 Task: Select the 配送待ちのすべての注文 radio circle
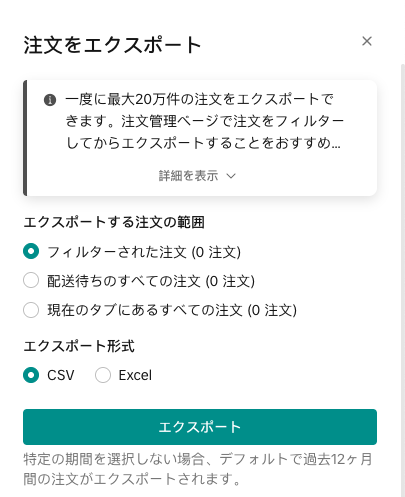click(31, 280)
